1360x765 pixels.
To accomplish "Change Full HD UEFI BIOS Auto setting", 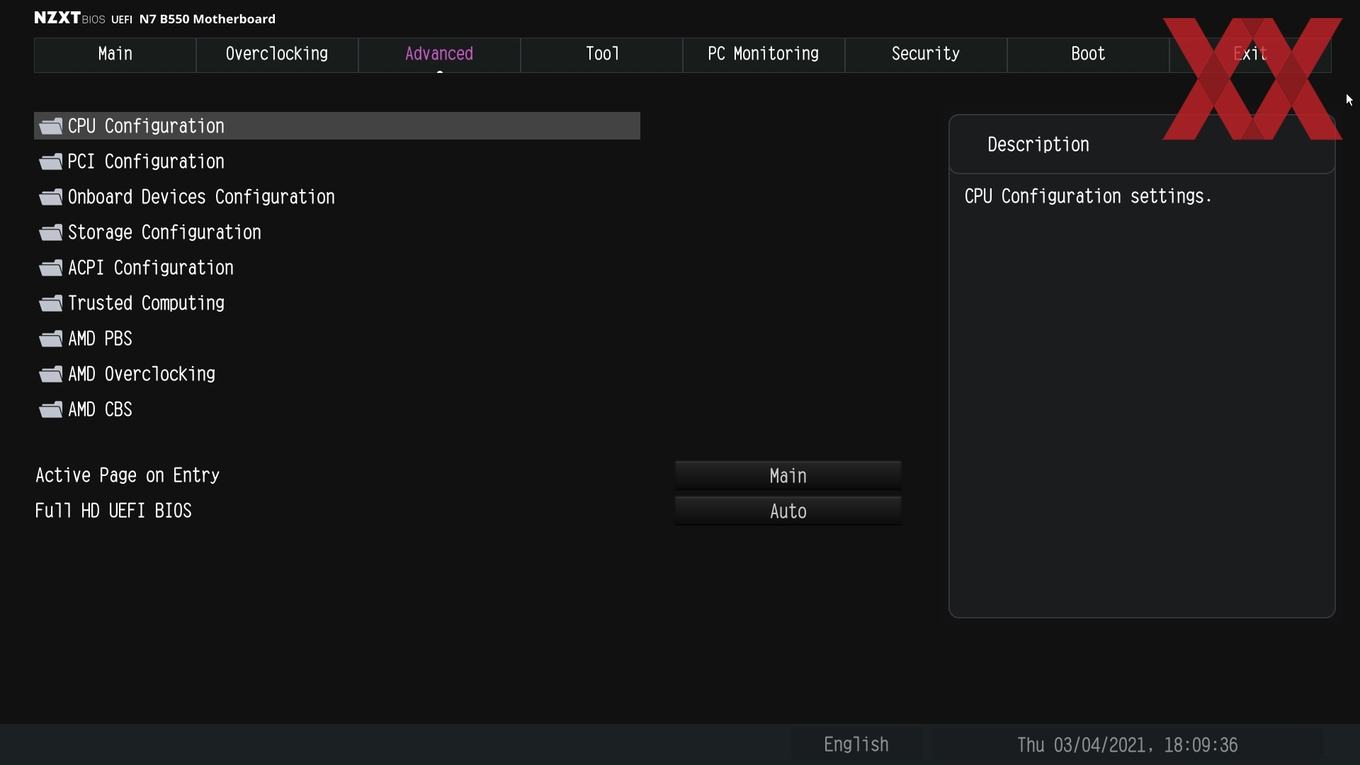I will tap(788, 511).
